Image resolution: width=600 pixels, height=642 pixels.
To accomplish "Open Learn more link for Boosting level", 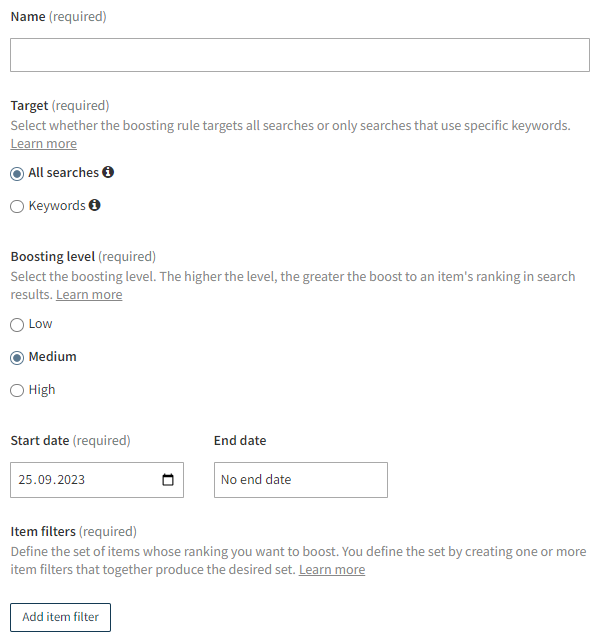I will [89, 295].
